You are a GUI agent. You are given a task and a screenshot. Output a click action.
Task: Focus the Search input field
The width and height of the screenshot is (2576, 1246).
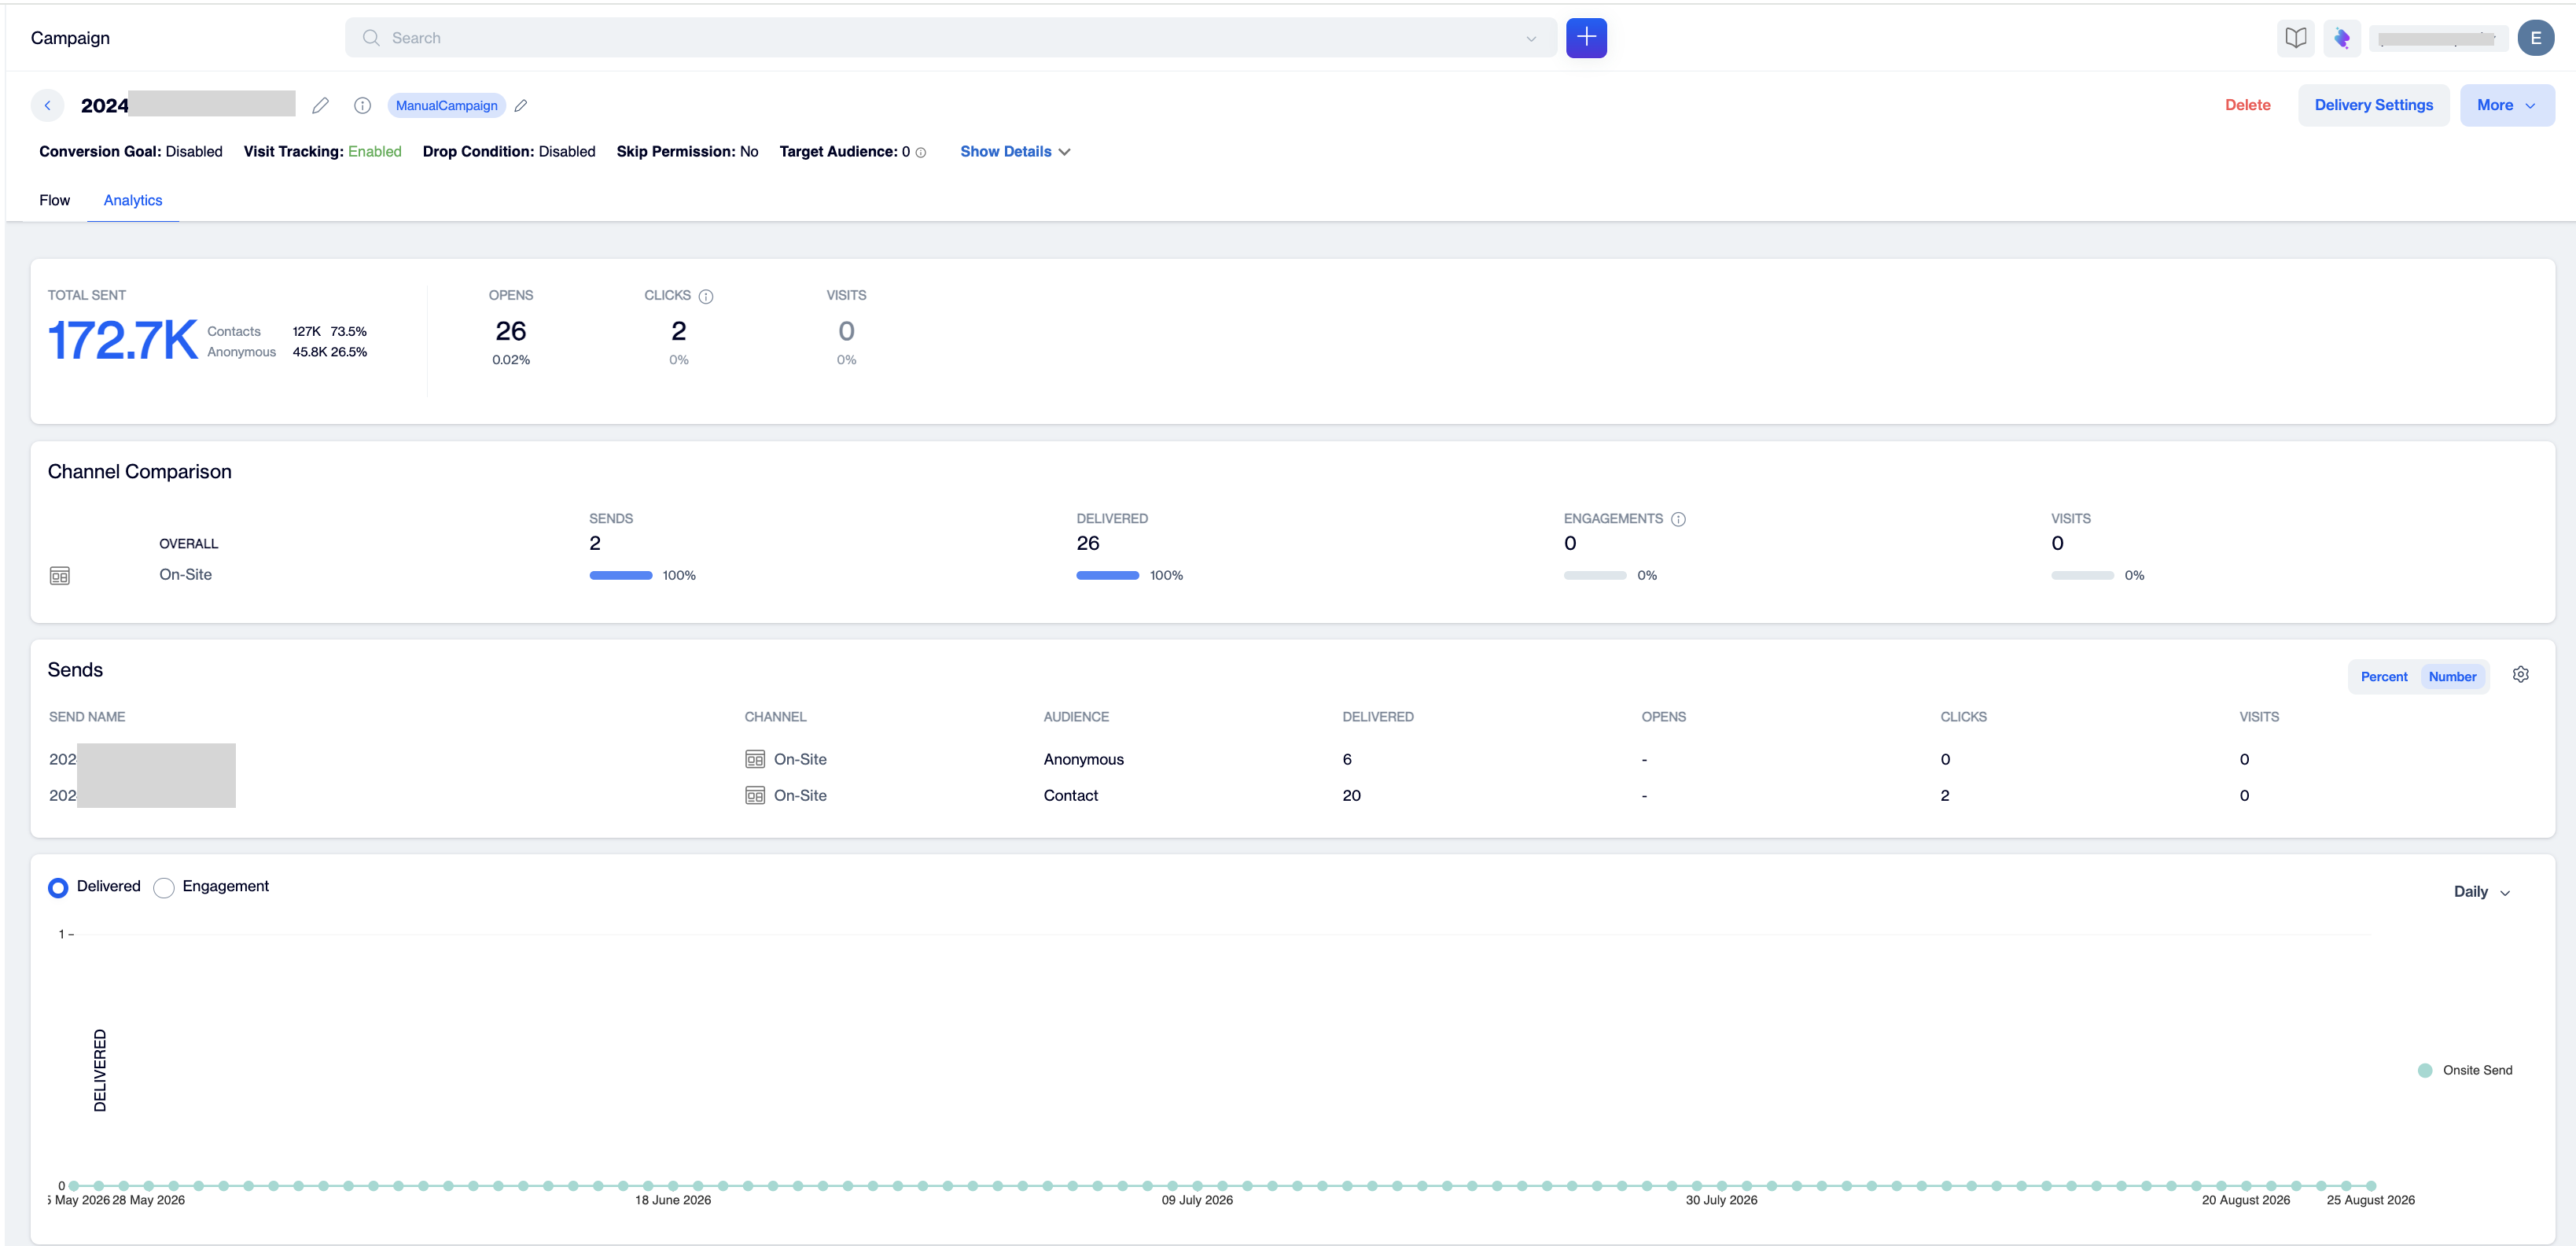click(950, 38)
